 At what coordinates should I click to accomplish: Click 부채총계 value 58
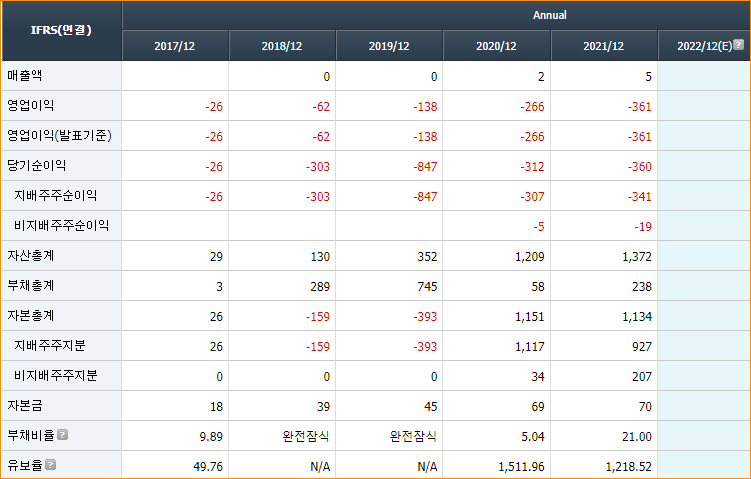tap(538, 286)
